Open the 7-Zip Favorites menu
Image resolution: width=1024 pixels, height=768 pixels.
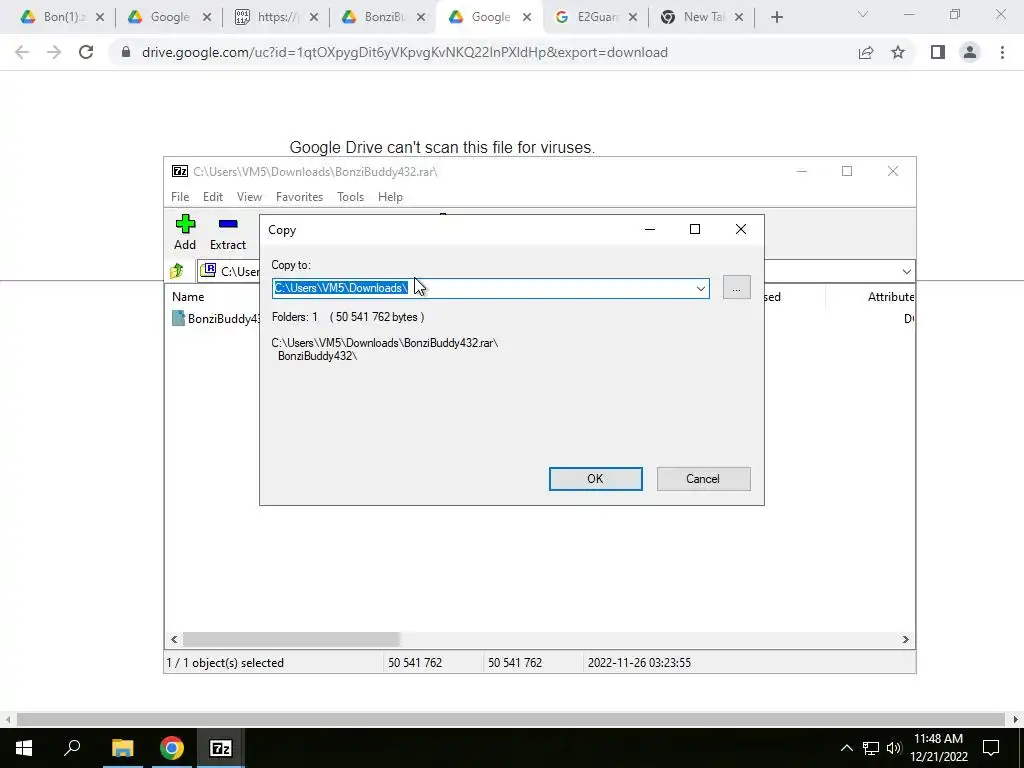tap(299, 197)
